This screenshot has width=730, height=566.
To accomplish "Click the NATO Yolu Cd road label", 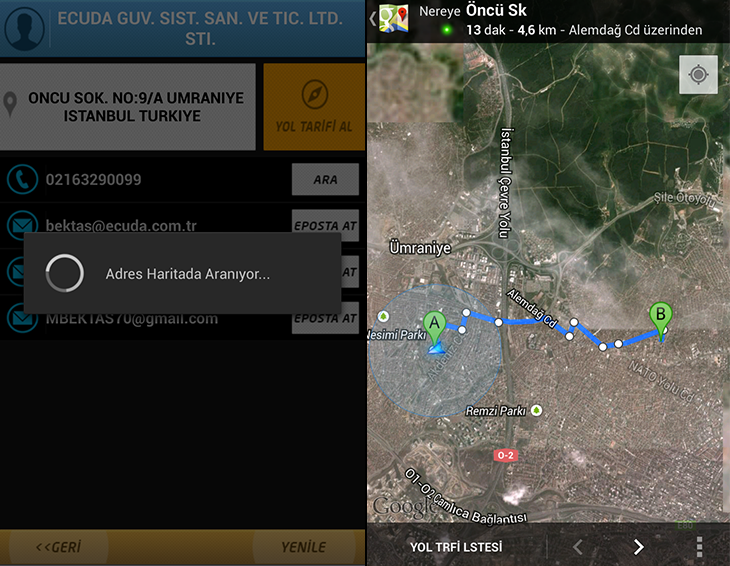I will (661, 382).
